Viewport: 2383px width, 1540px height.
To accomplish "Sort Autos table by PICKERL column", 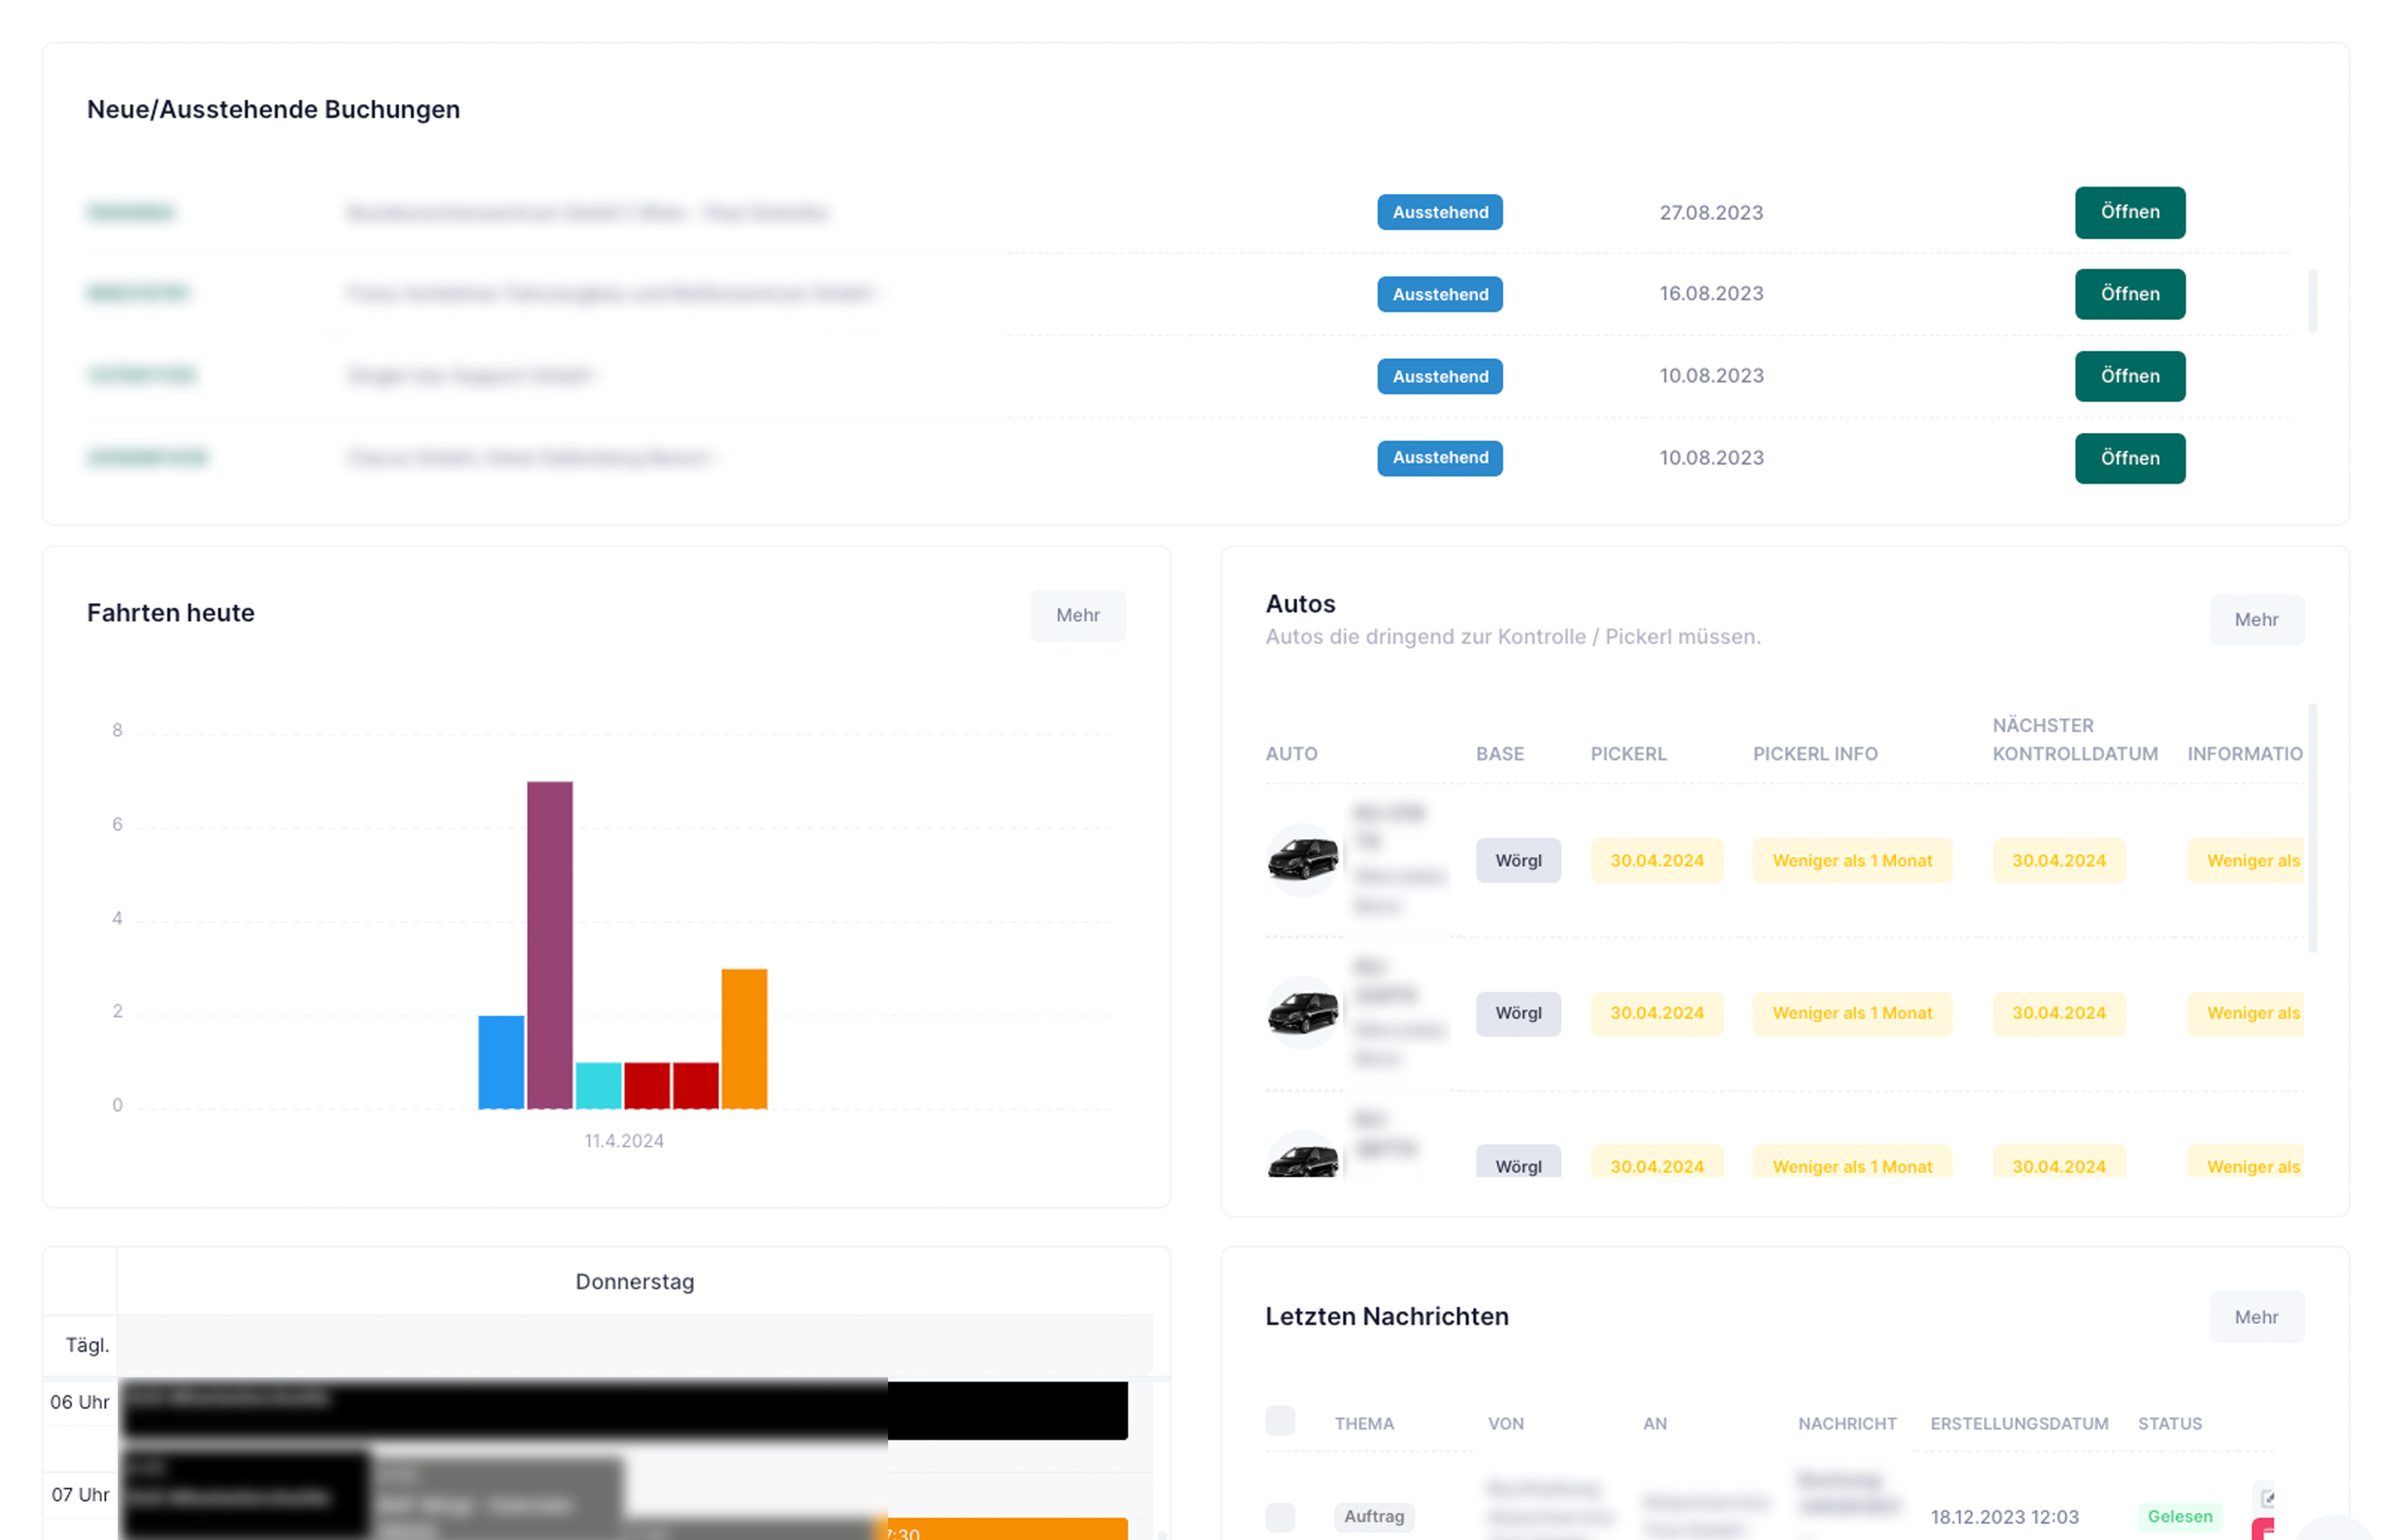I will pos(1628,754).
